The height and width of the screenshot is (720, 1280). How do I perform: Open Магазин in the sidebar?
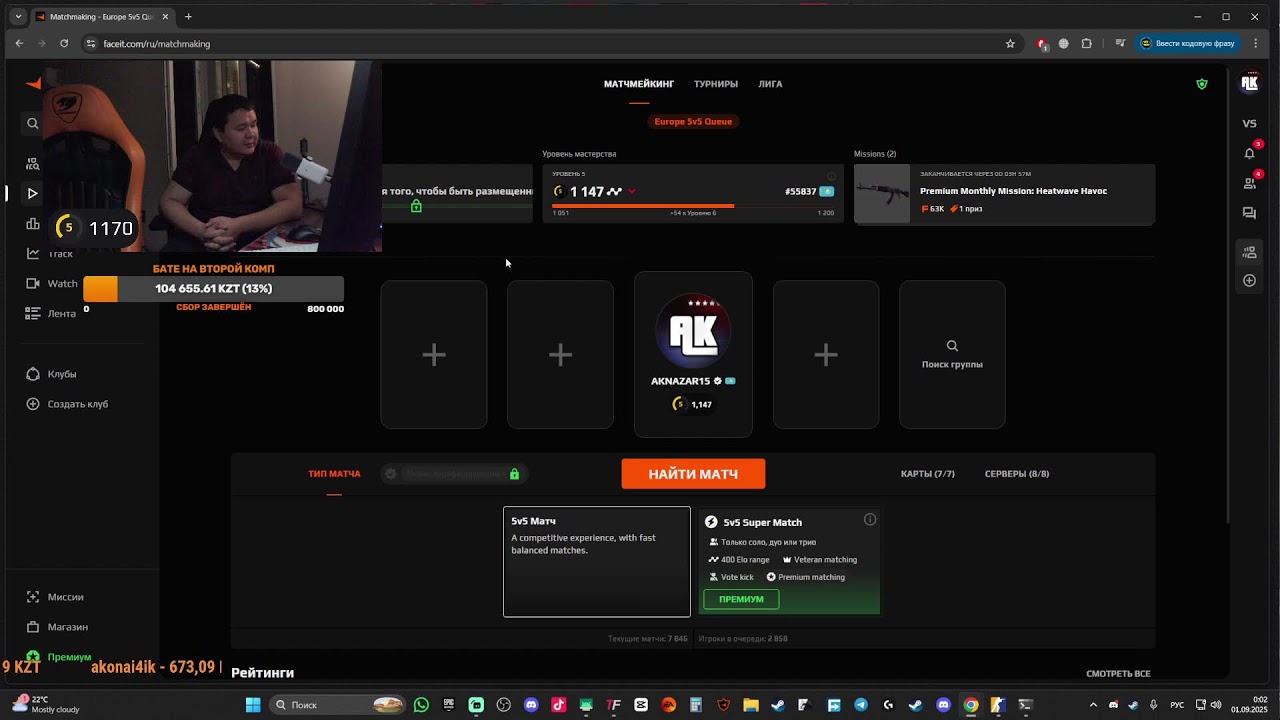(x=56, y=627)
